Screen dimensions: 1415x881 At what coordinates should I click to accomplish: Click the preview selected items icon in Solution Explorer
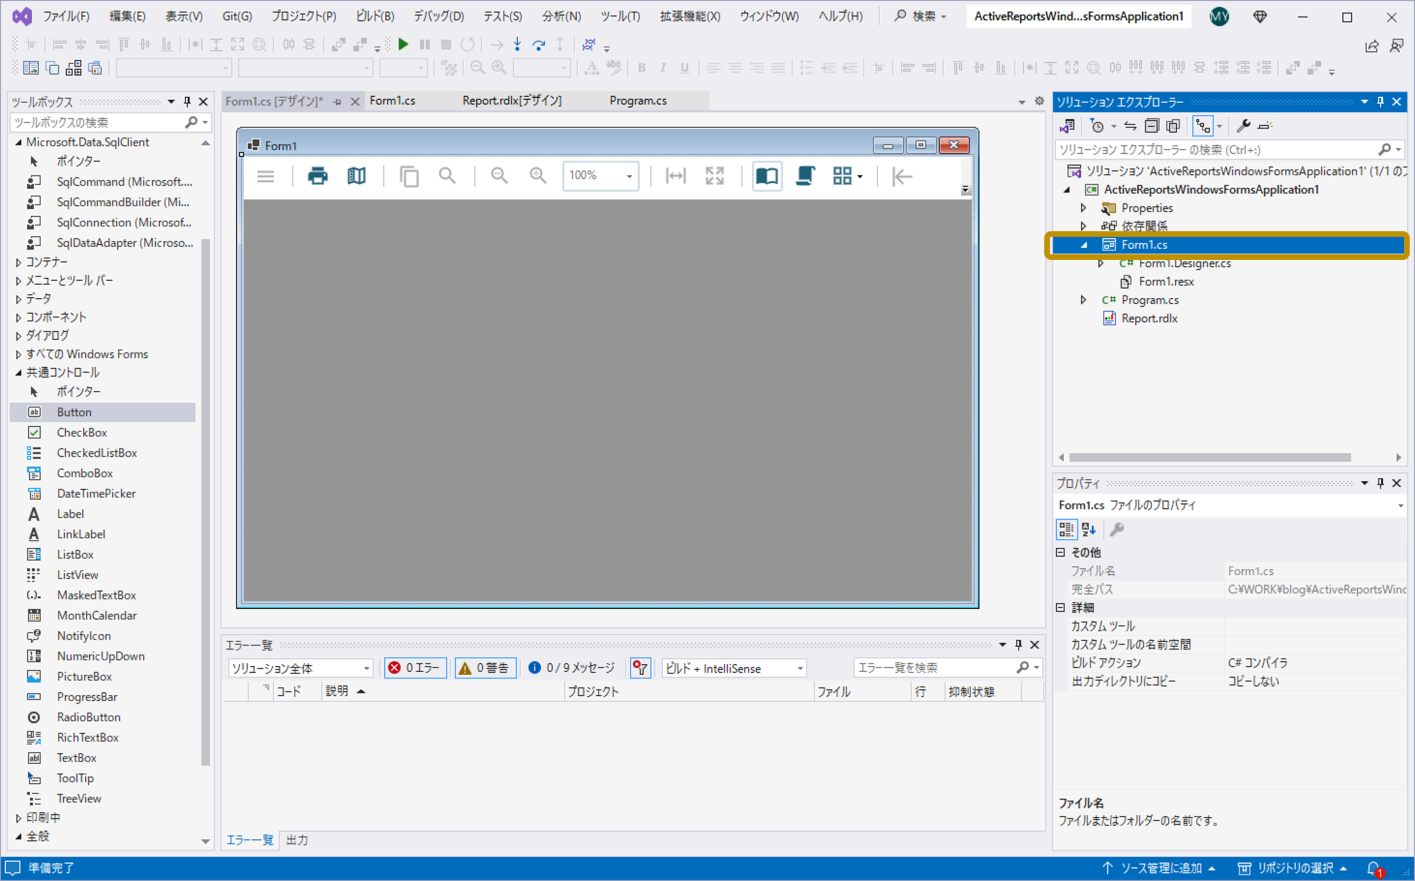pos(1265,126)
